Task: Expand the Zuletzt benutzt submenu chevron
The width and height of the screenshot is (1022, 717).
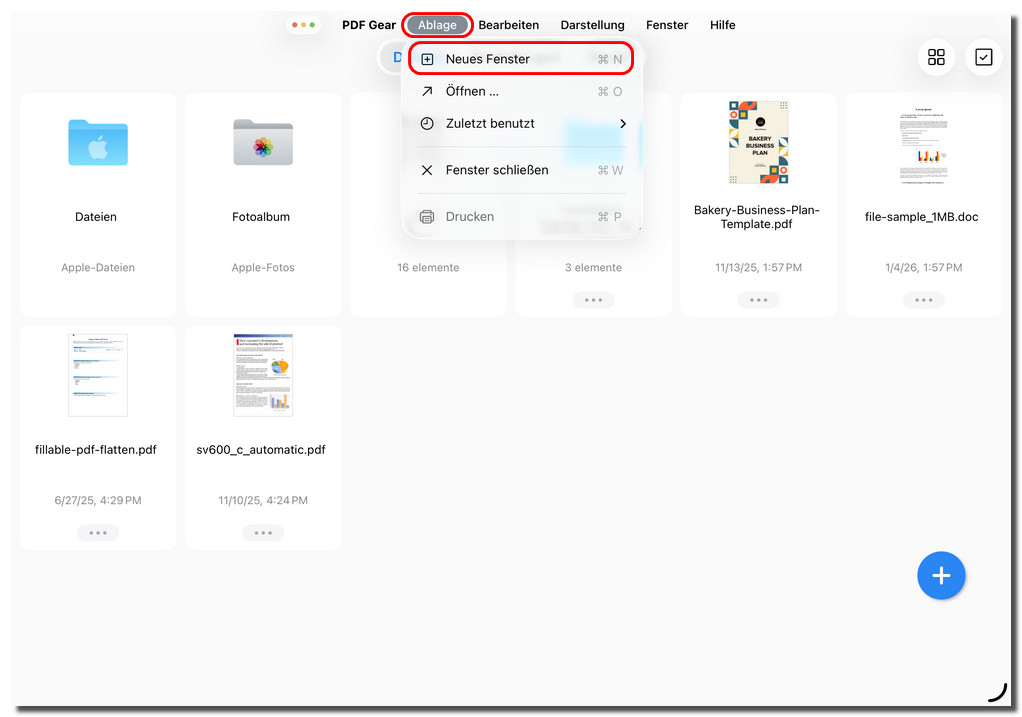Action: 622,123
